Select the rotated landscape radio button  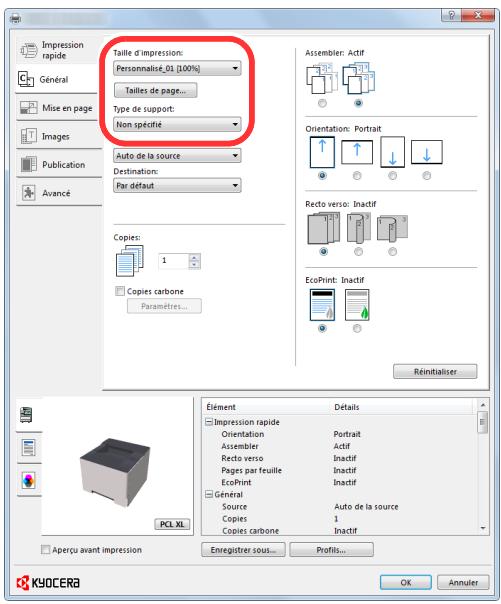pyautogui.click(x=427, y=176)
